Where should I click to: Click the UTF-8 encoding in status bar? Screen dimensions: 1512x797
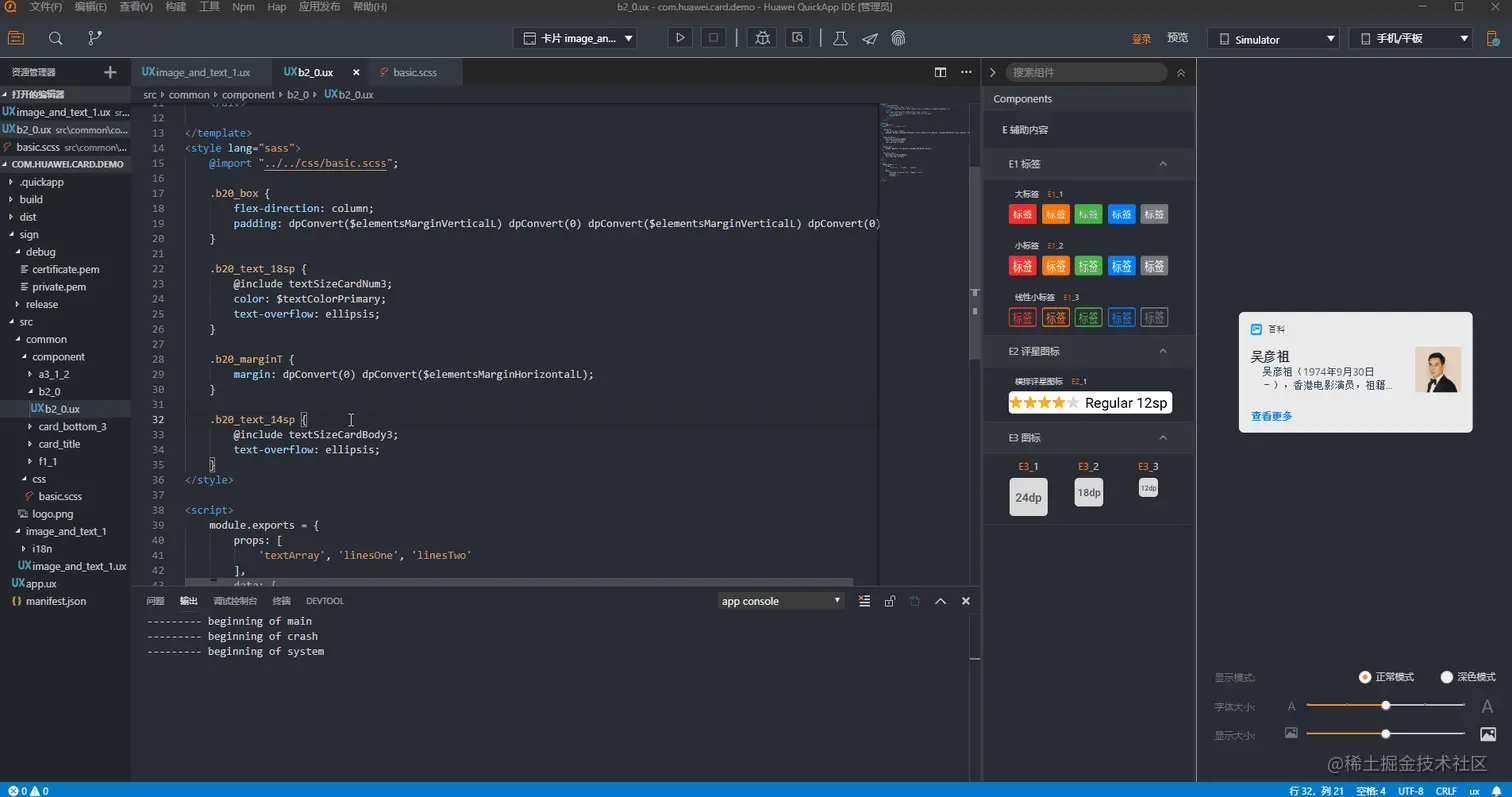(x=1411, y=790)
